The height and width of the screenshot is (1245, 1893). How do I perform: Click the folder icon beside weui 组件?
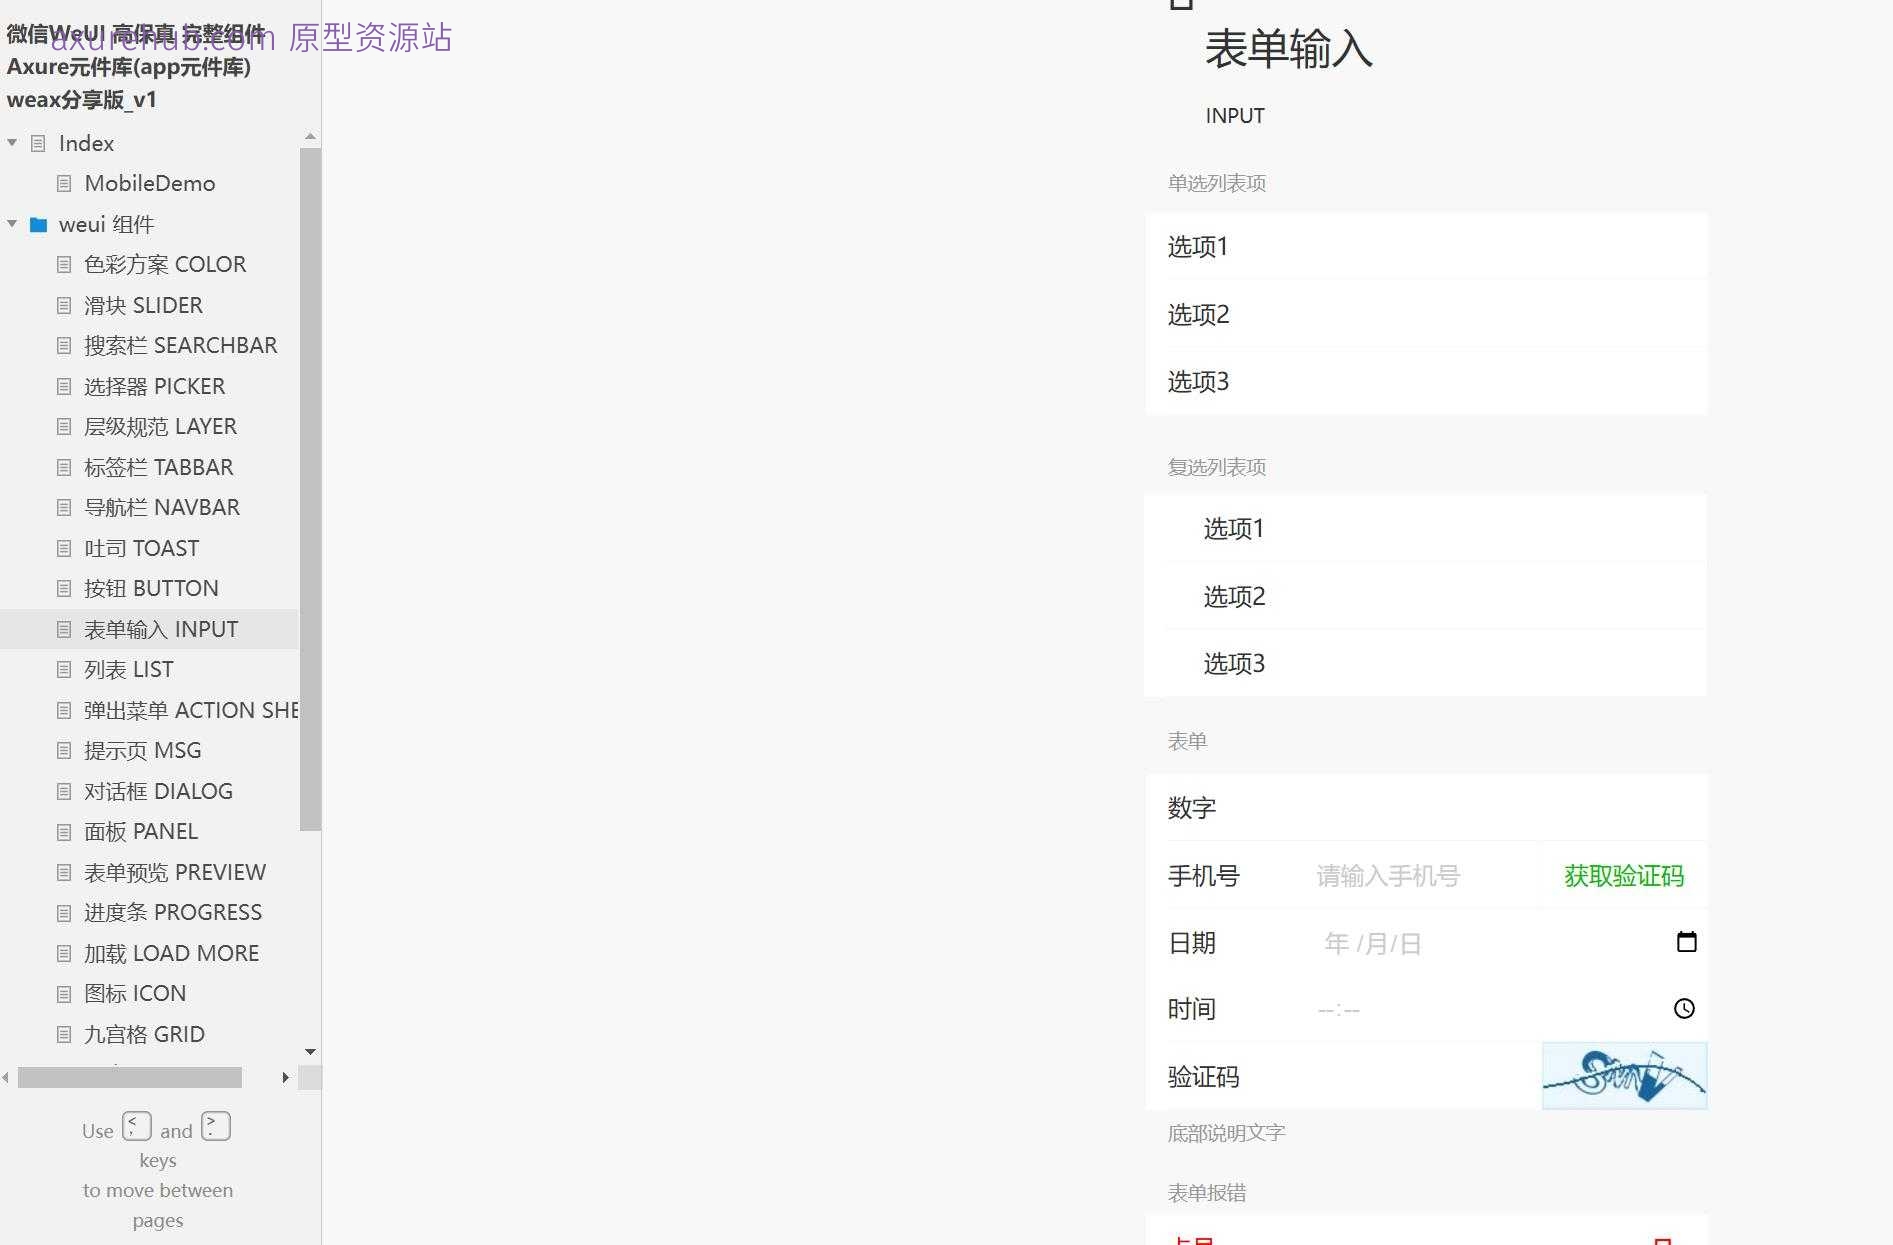click(38, 224)
